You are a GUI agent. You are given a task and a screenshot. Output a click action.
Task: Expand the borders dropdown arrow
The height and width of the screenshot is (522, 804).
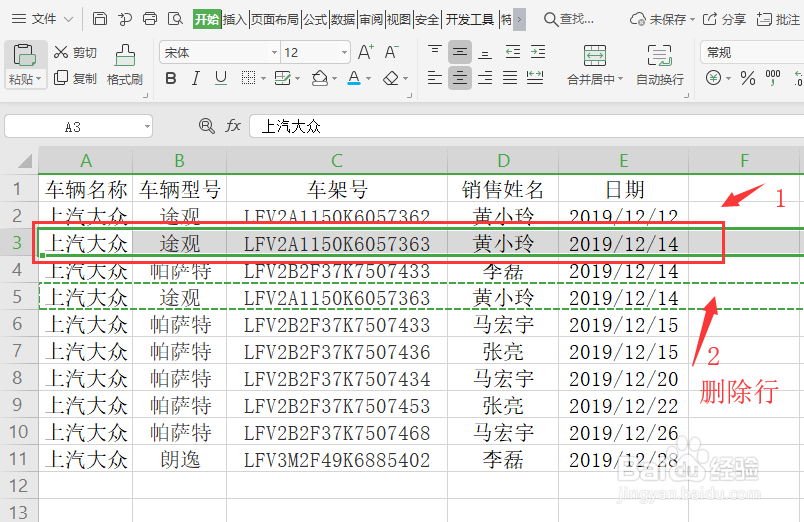(263, 78)
